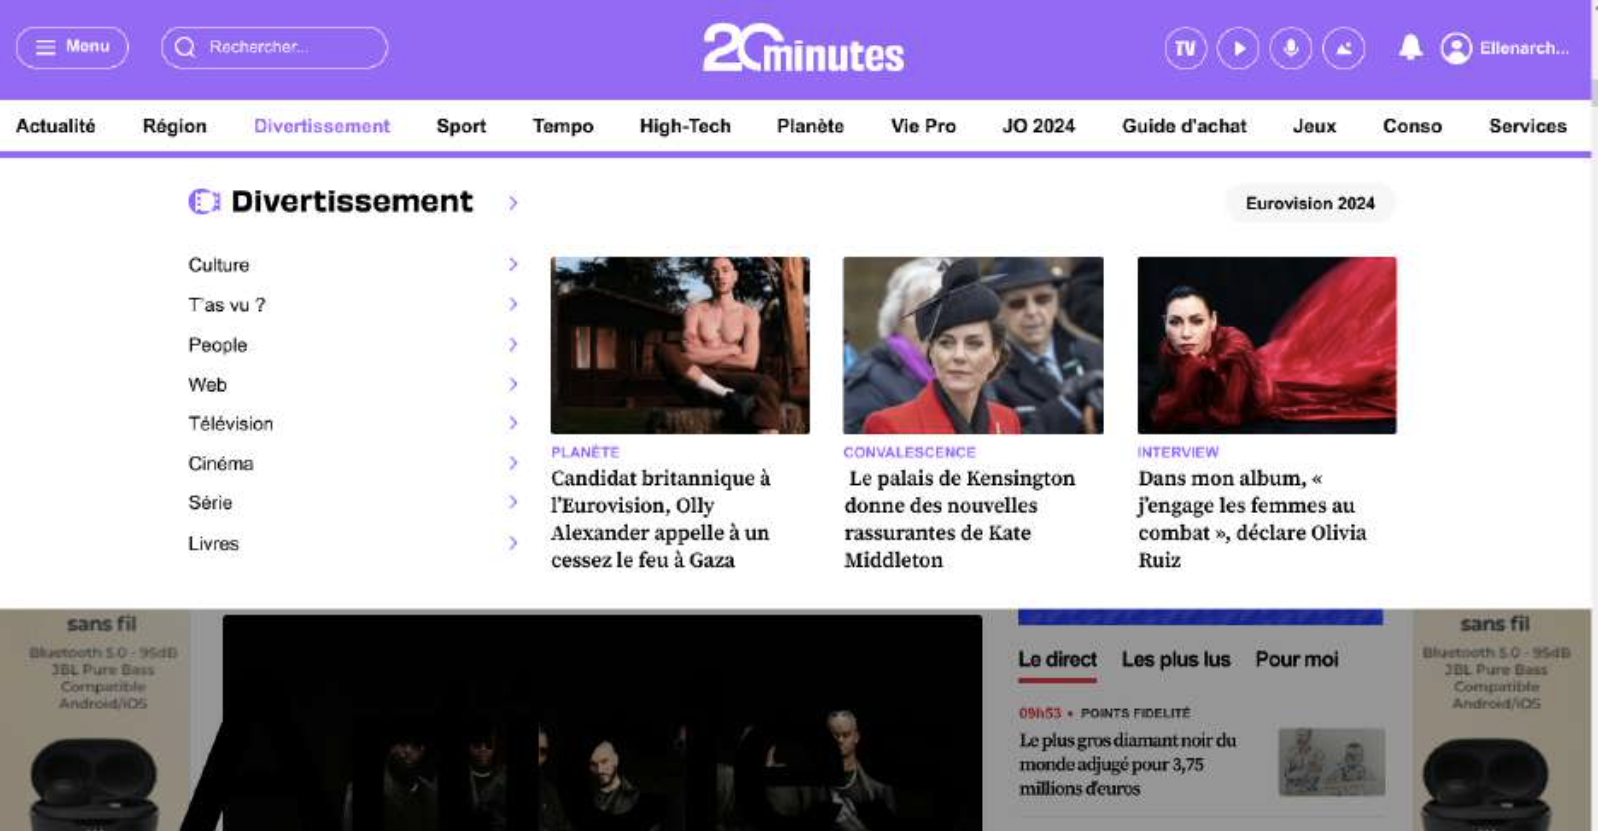Open the Série submenu link
Viewport: 1598px width, 834px height.
pos(210,503)
